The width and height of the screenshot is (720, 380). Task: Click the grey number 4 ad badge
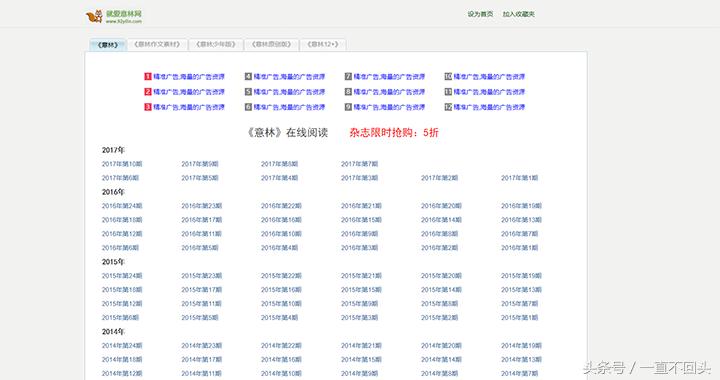(x=248, y=77)
